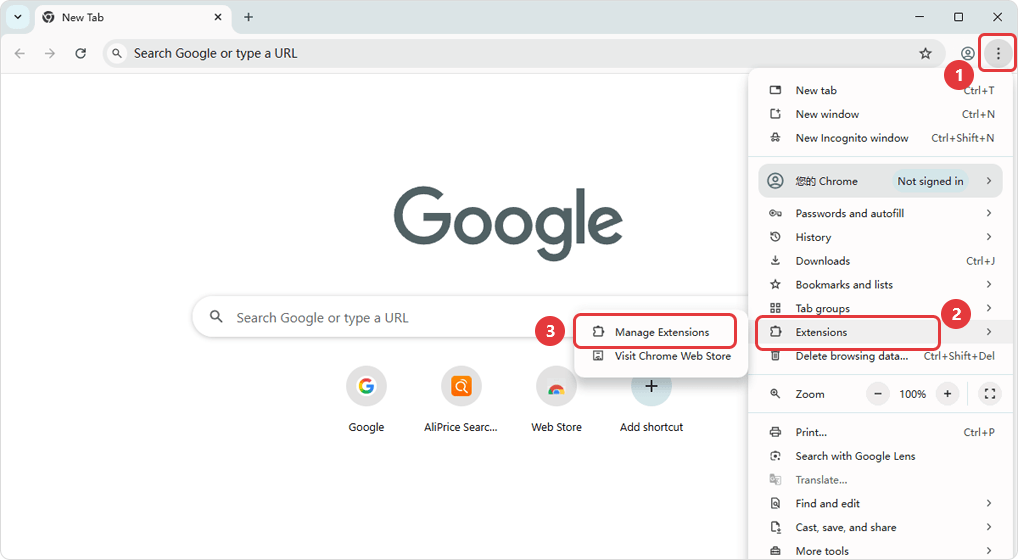Image resolution: width=1018 pixels, height=560 pixels.
Task: Decrease zoom level with minus button
Action: pos(878,394)
